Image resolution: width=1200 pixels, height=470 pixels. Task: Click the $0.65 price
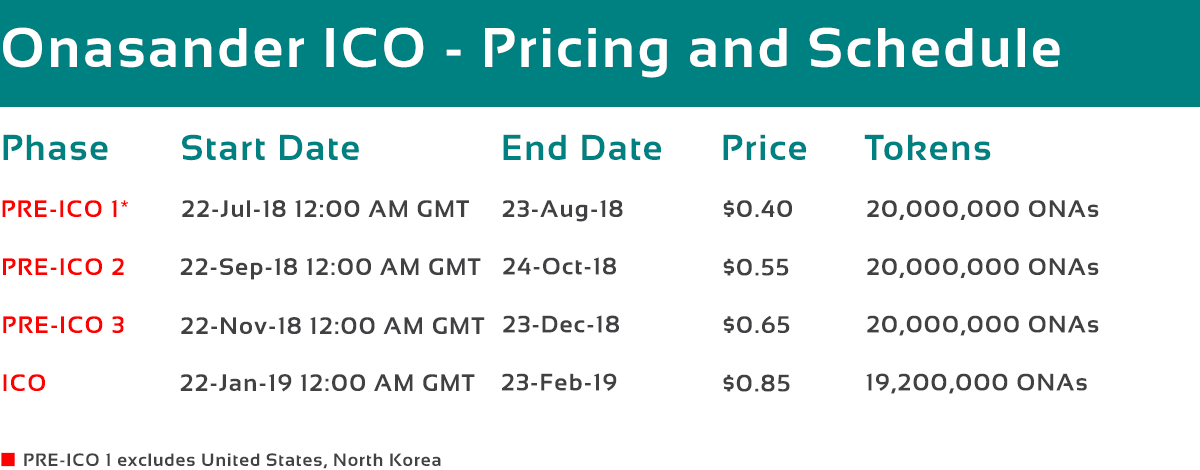[756, 325]
